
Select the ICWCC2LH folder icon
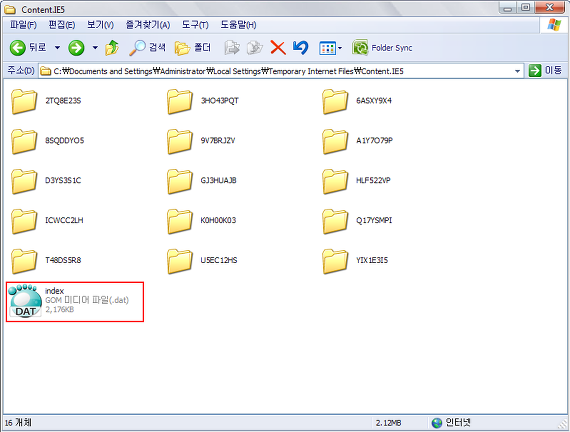[24, 221]
